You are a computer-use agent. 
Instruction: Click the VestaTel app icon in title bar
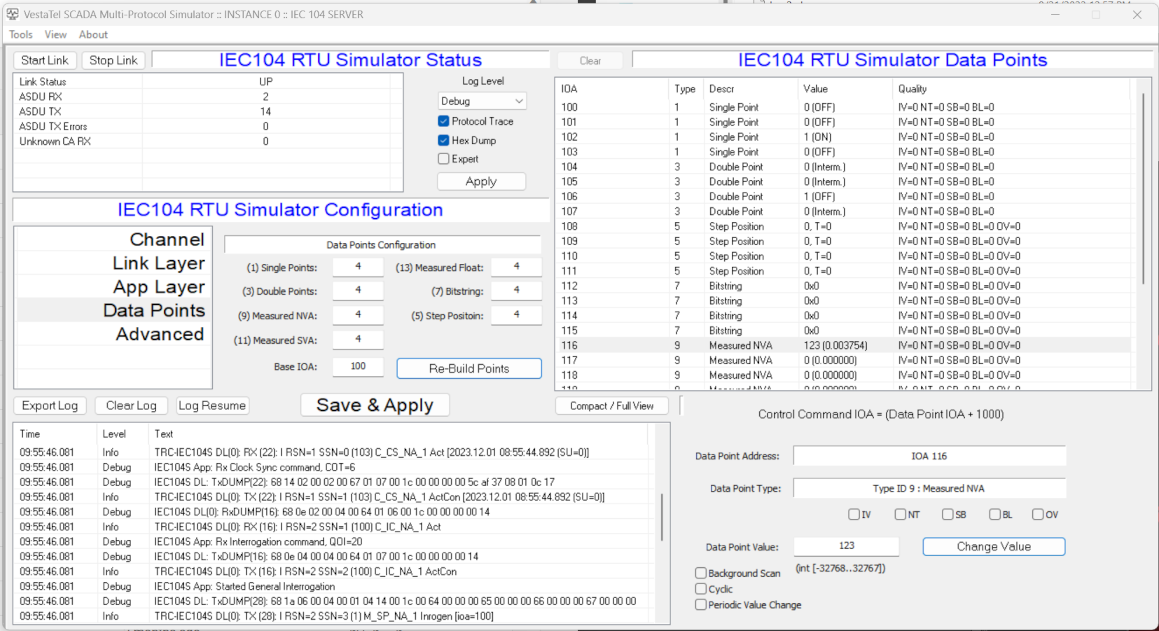click(x=13, y=15)
